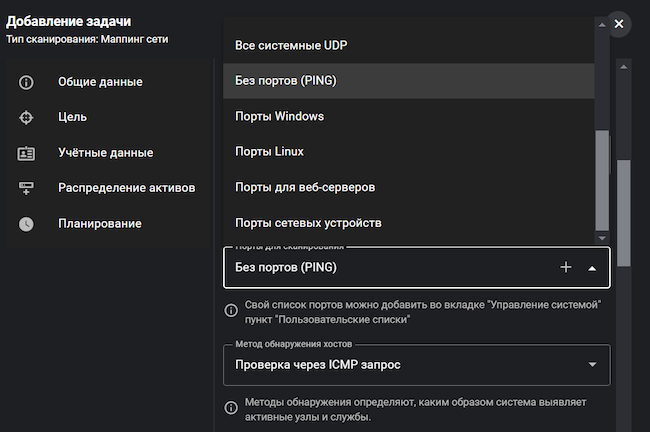
Task: Collapse the ports list with the up arrow
Action: (592, 267)
